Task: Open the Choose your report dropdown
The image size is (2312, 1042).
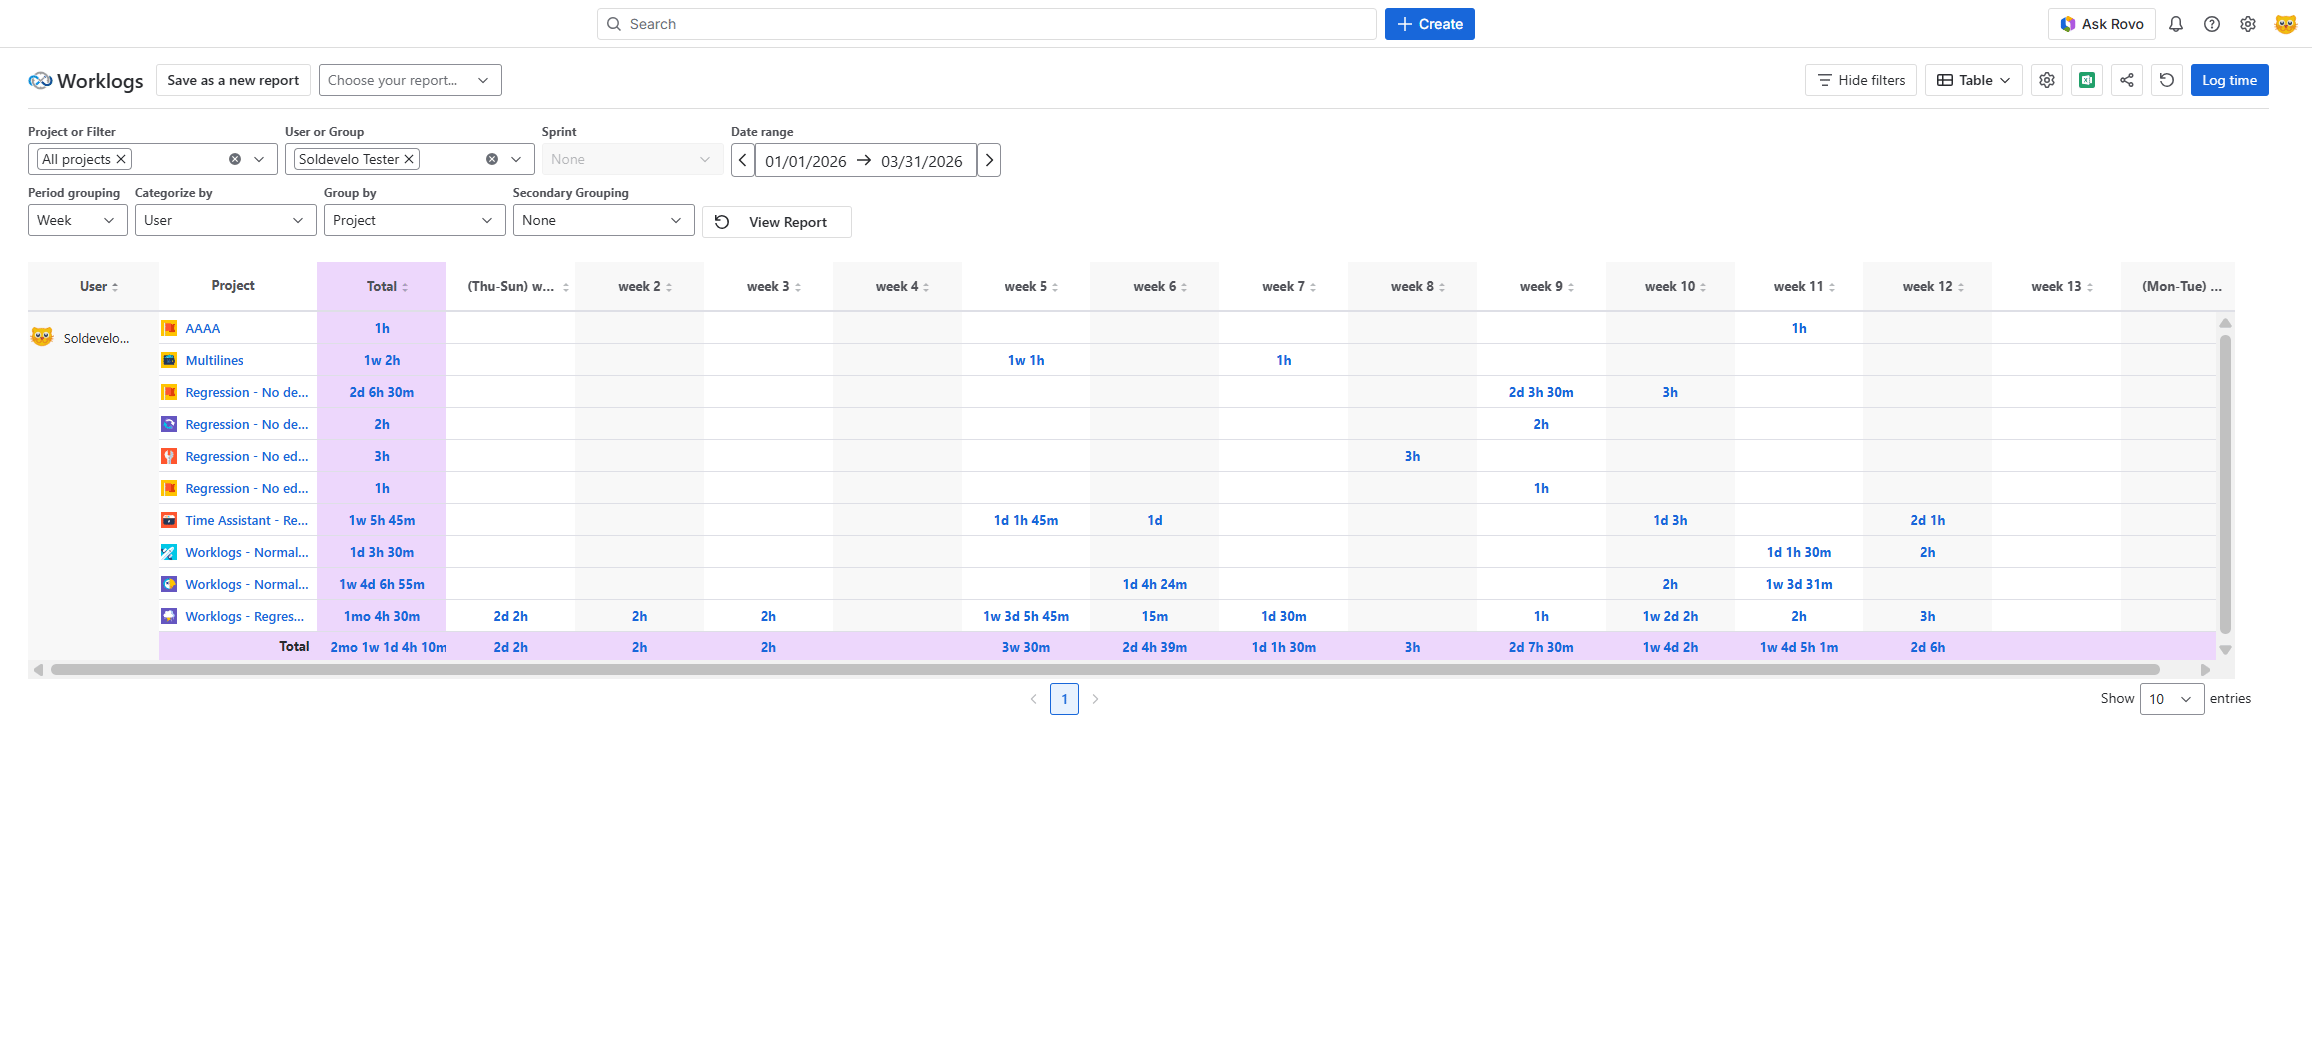Action: click(x=410, y=80)
